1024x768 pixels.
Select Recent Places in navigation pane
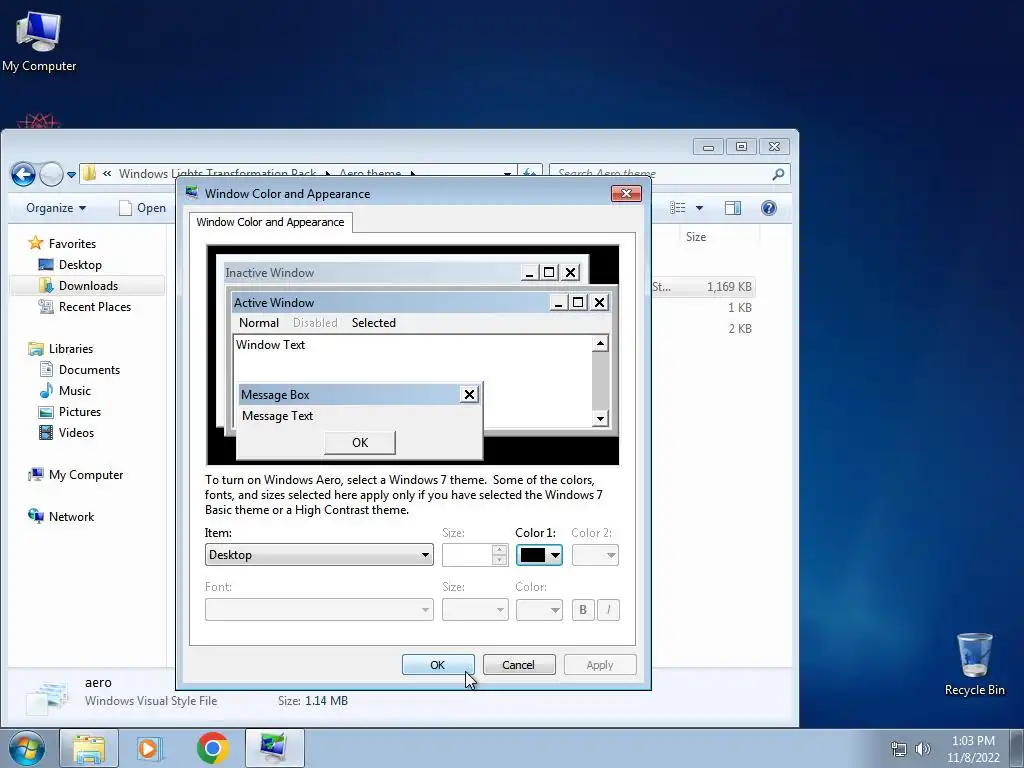[x=95, y=306]
